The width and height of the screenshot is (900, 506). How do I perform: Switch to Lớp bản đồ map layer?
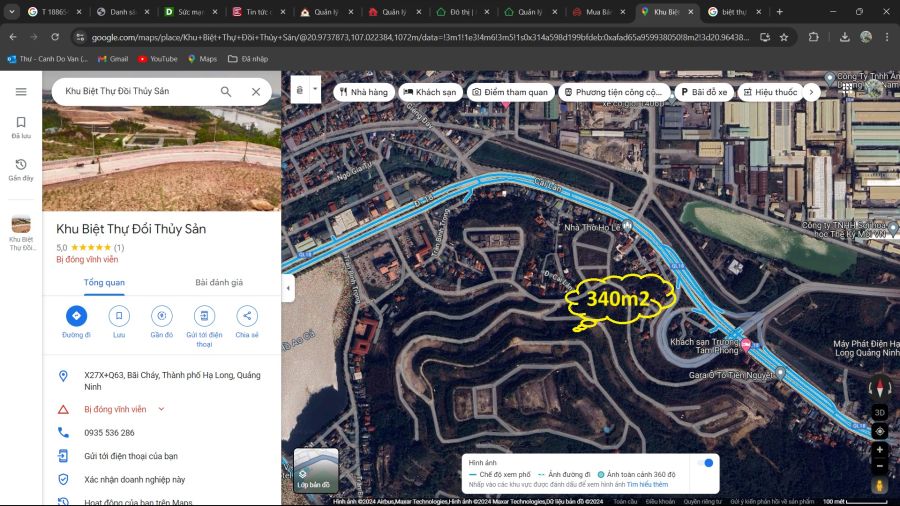click(x=314, y=471)
